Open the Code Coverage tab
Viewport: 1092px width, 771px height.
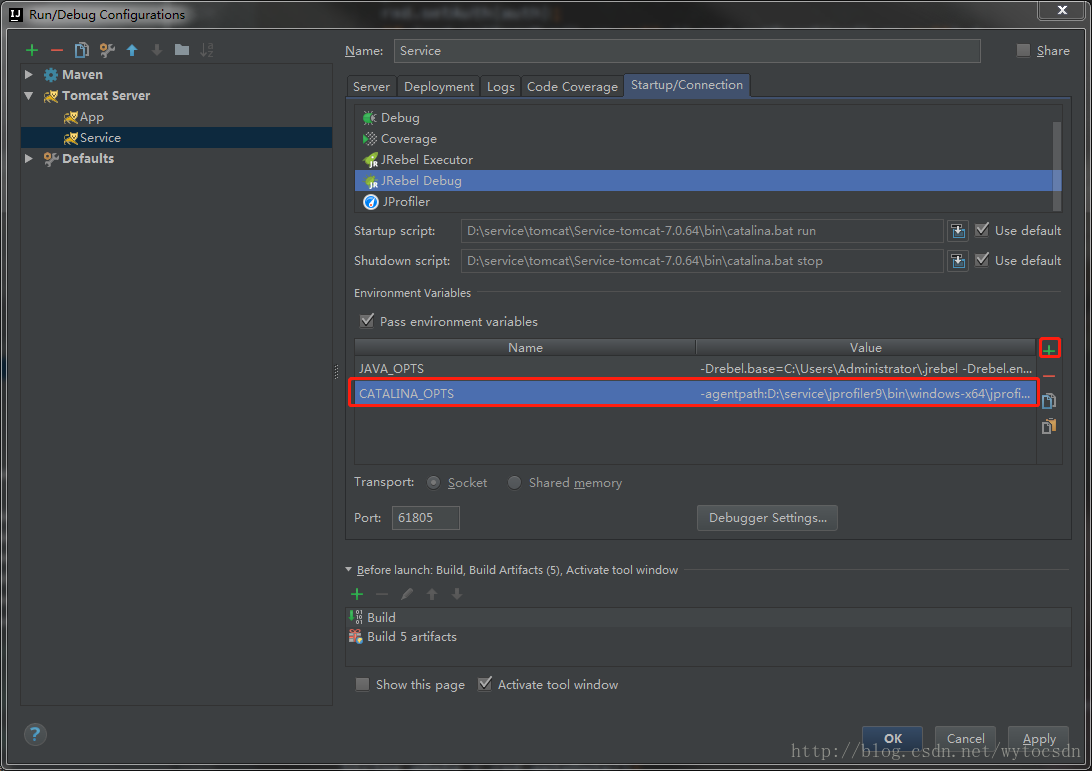[x=572, y=86]
